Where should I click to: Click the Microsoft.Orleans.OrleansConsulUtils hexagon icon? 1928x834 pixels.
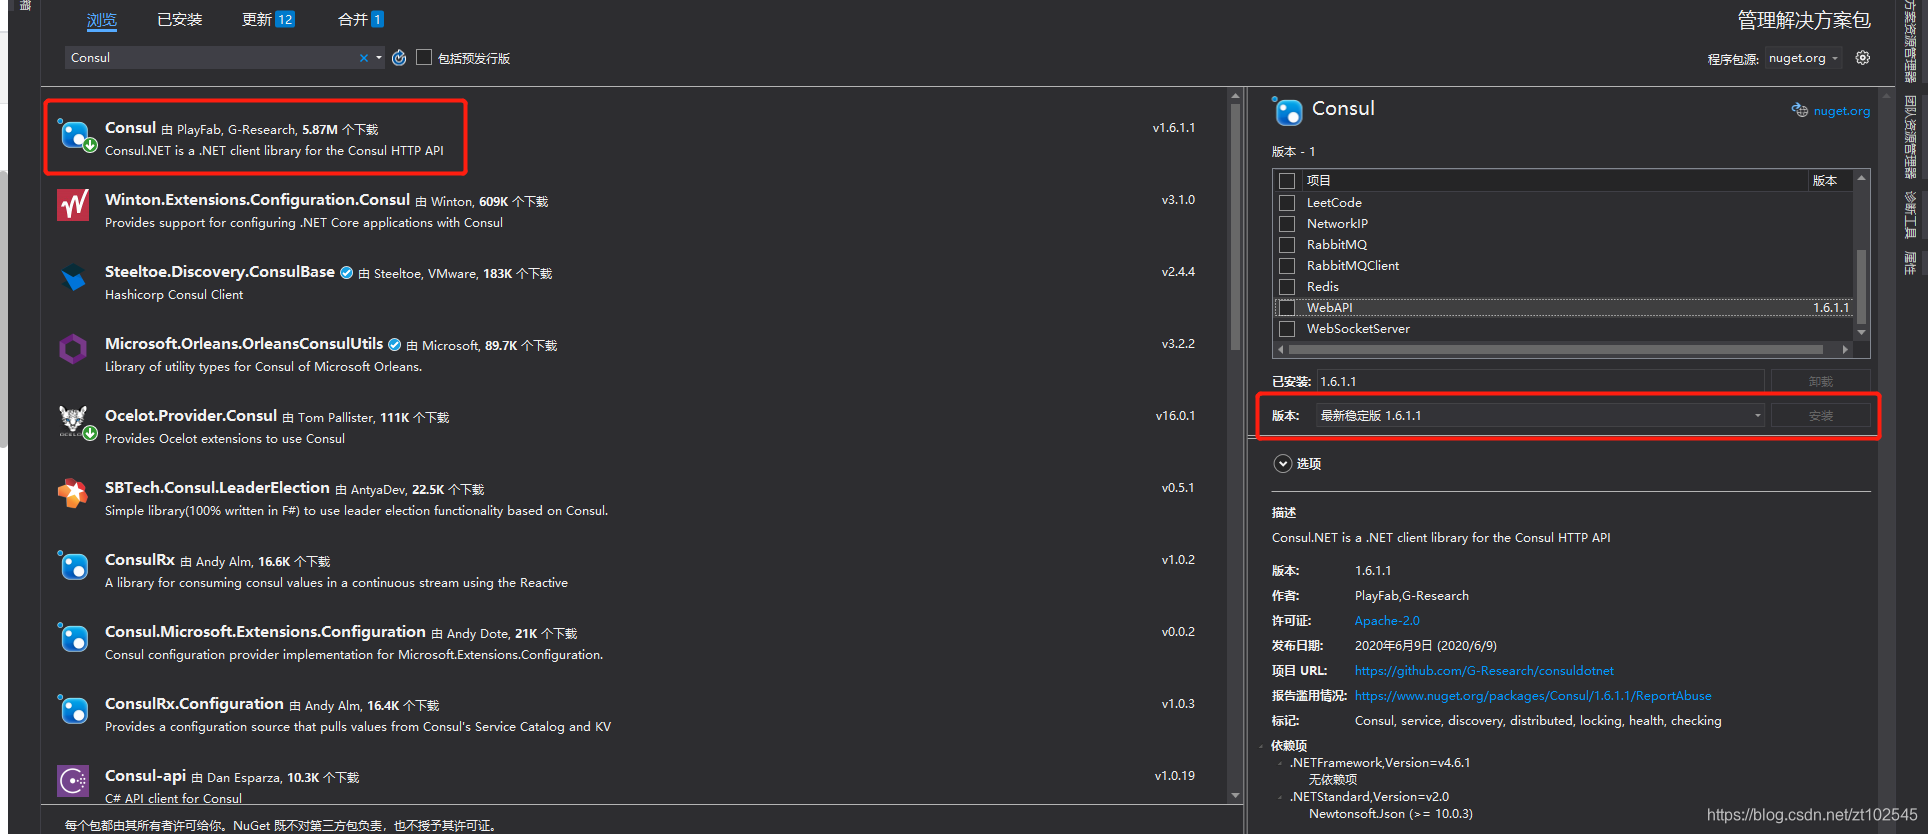(x=73, y=349)
